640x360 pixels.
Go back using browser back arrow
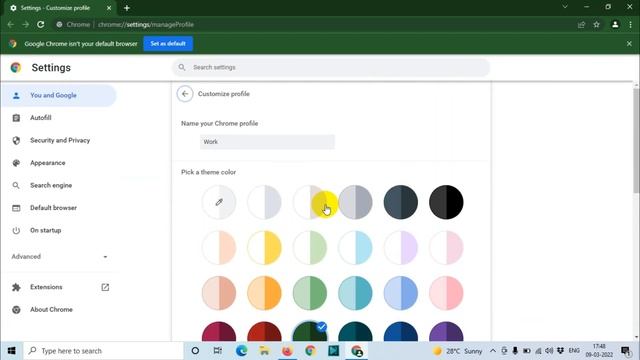coord(11,24)
